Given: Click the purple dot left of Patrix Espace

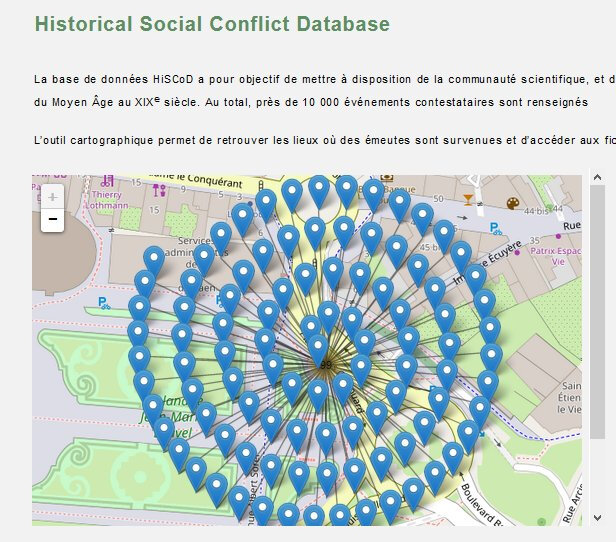Looking at the screenshot, I should [x=517, y=253].
